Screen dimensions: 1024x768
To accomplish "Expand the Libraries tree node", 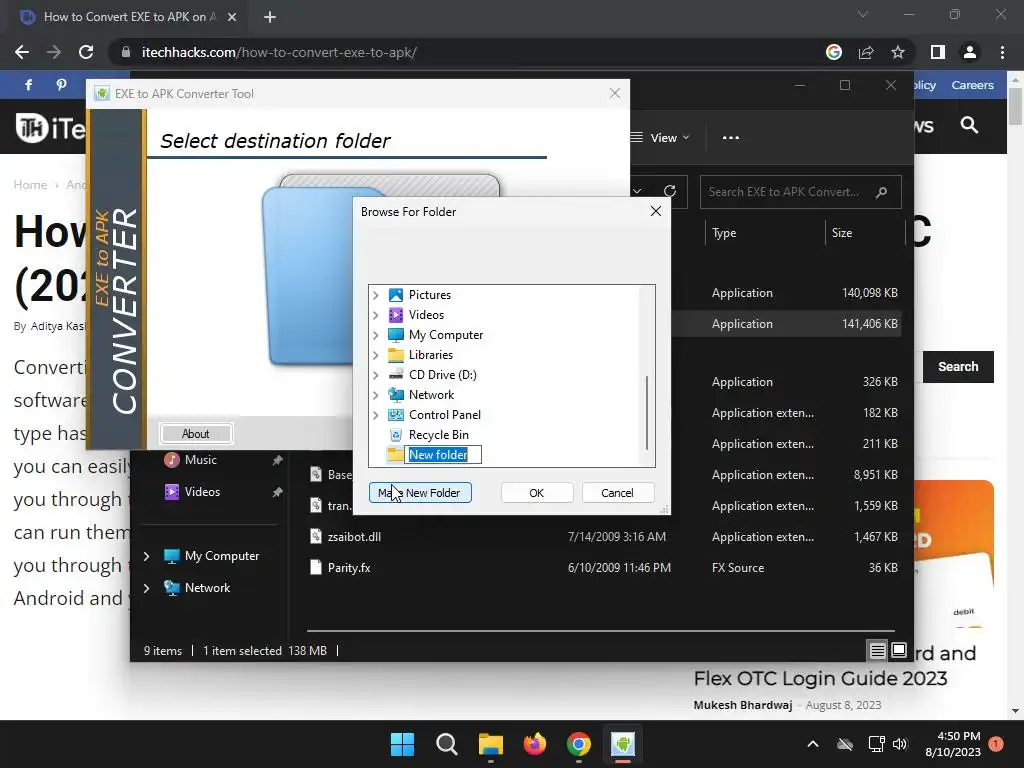I will [376, 355].
